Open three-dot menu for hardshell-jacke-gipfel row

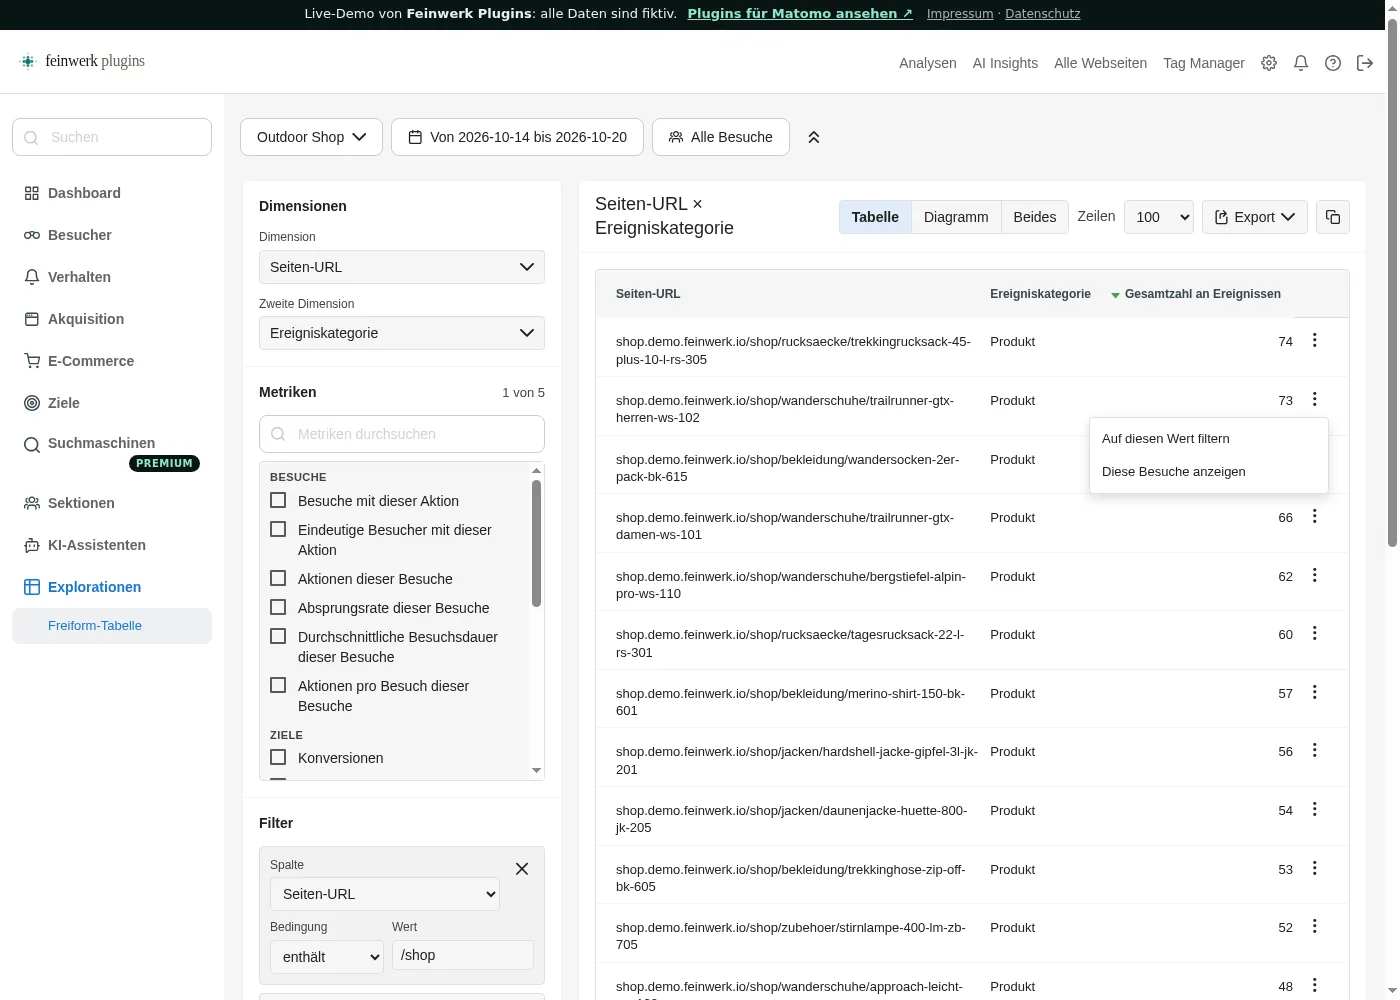point(1315,750)
